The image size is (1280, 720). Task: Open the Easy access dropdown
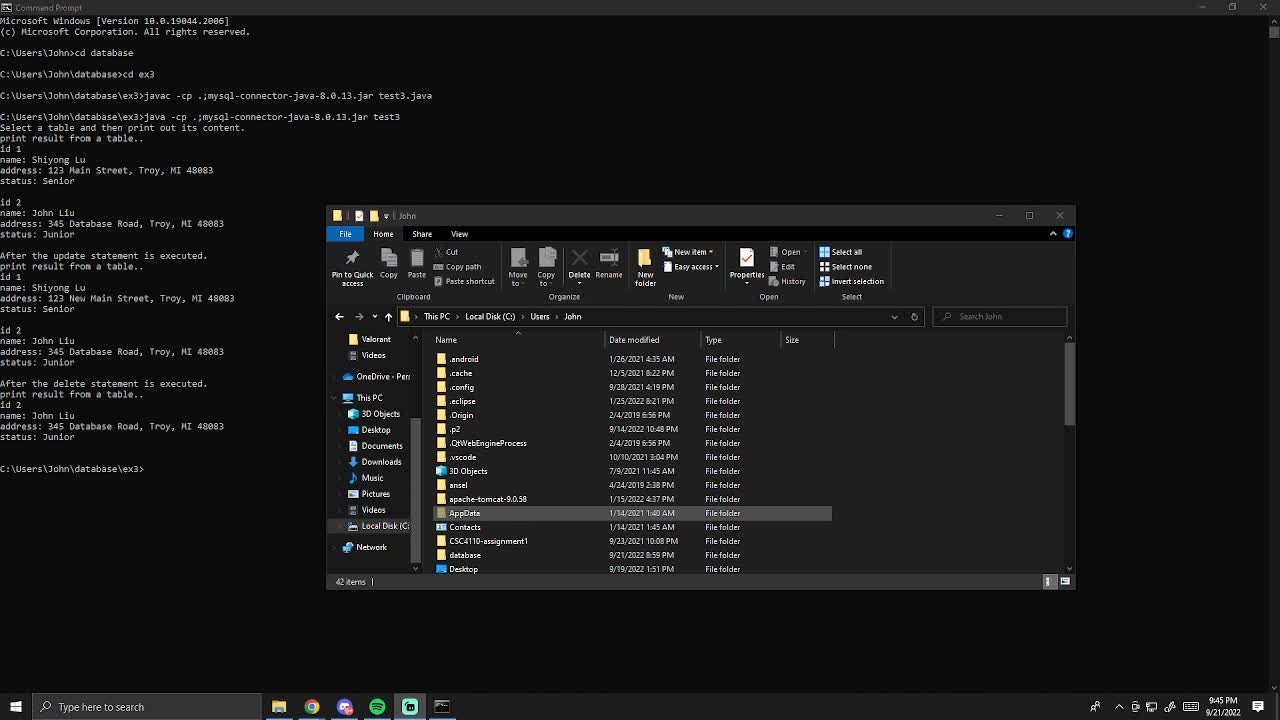point(690,267)
